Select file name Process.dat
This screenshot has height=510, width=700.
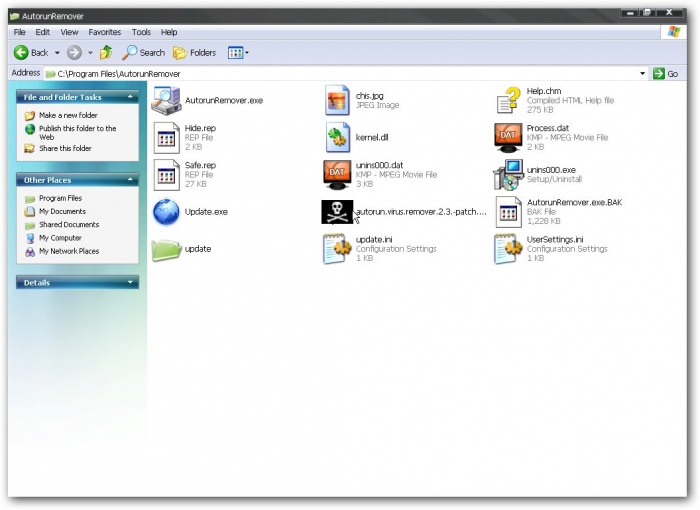pyautogui.click(x=547, y=128)
